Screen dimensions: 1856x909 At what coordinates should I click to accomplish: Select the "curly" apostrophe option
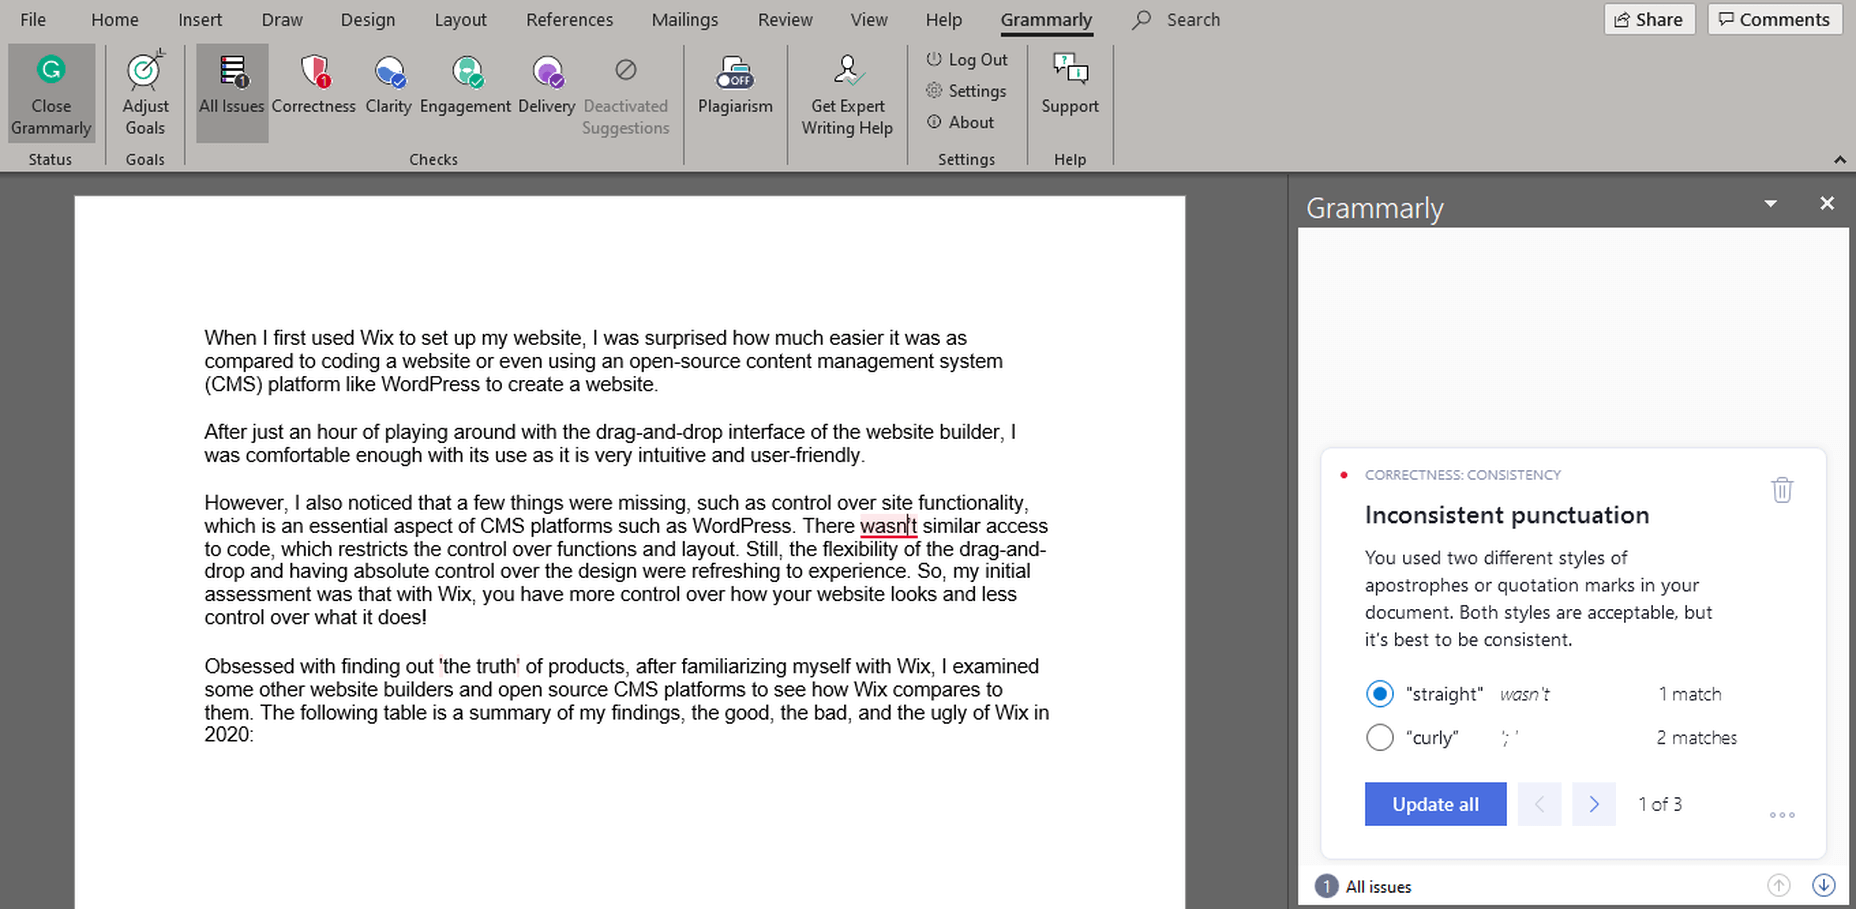pos(1380,738)
